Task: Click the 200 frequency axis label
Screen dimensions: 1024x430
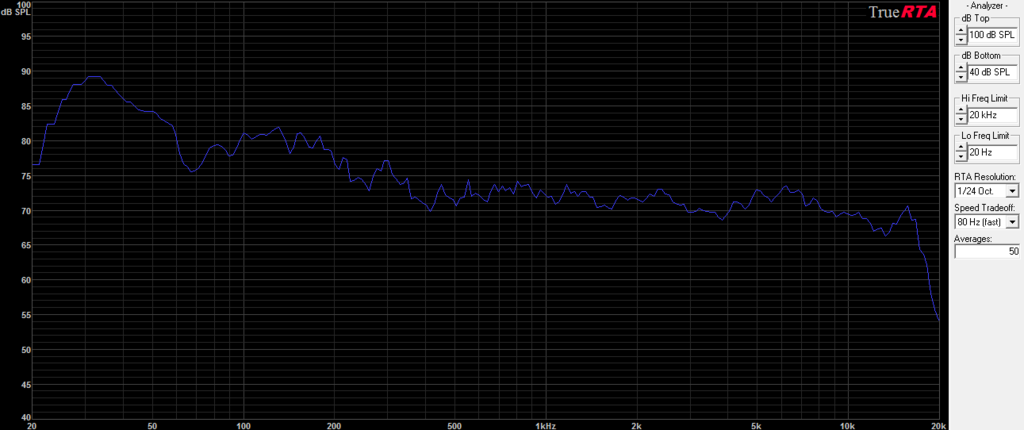Action: [x=334, y=425]
